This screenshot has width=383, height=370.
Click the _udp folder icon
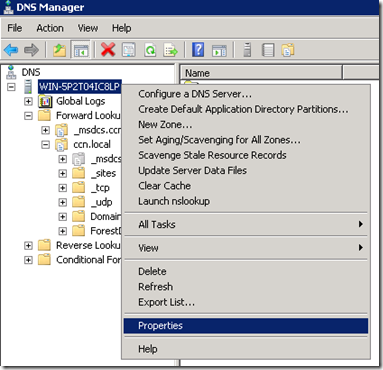(x=79, y=202)
